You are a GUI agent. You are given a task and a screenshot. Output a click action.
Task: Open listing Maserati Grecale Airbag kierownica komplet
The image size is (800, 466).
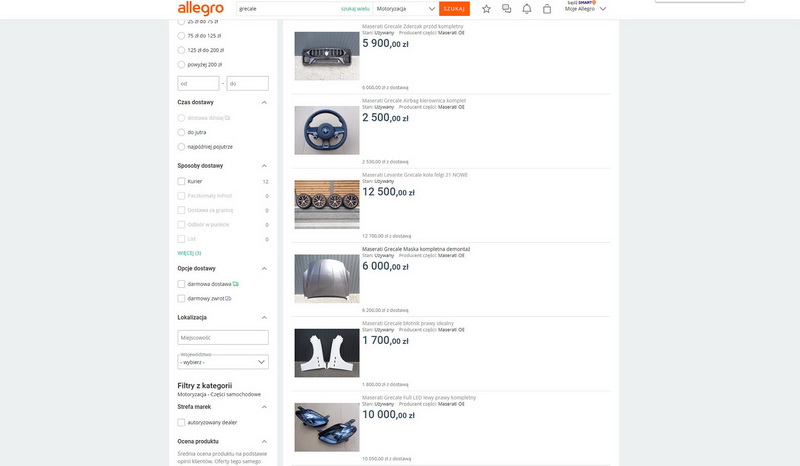[x=414, y=101]
